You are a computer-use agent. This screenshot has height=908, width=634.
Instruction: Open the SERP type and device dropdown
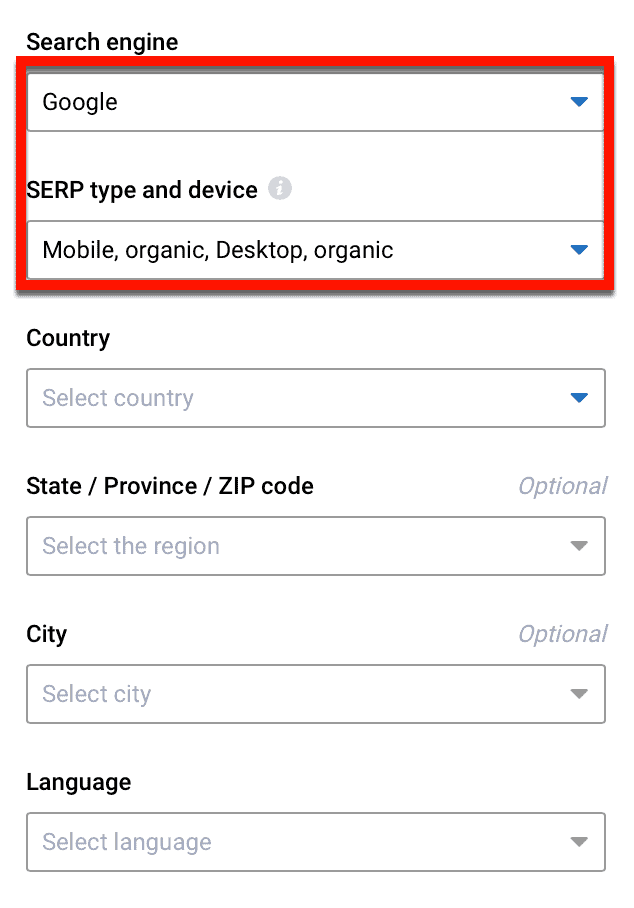[316, 250]
